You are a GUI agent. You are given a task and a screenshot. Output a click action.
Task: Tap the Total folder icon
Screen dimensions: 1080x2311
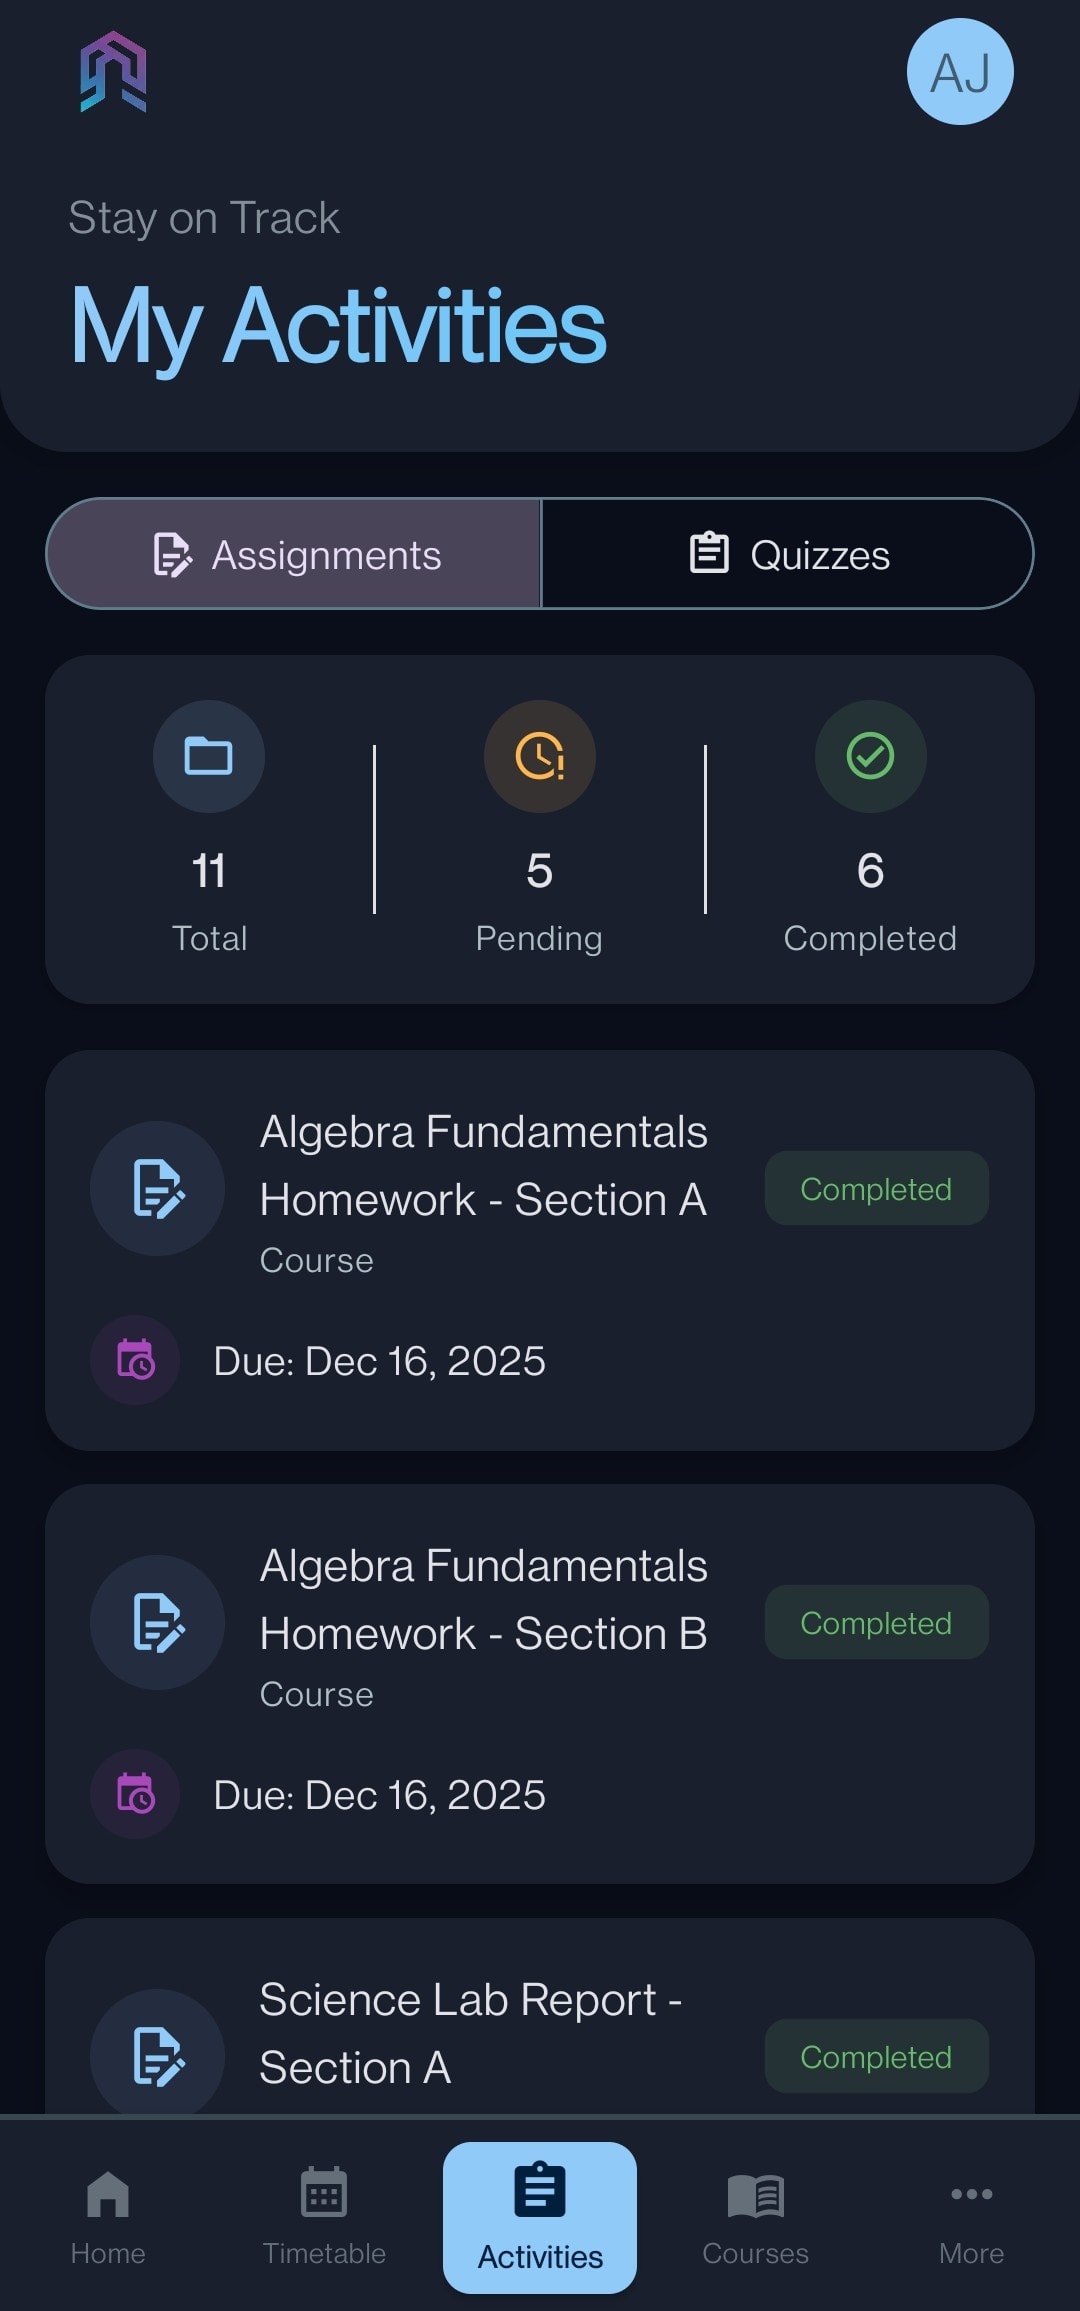tap(209, 756)
